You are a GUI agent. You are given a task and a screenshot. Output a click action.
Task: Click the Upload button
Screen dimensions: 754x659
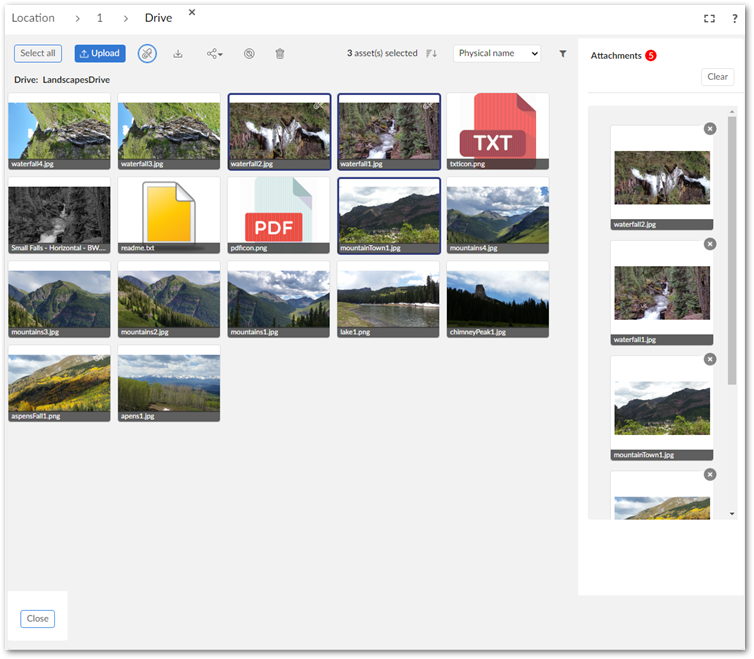point(100,54)
